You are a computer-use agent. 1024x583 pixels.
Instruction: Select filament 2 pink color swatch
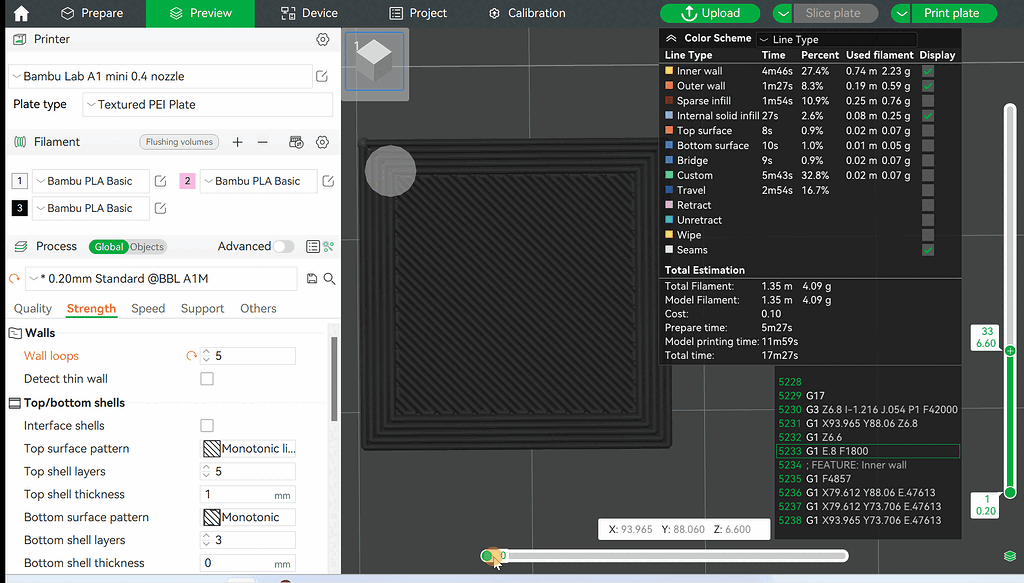coord(187,181)
